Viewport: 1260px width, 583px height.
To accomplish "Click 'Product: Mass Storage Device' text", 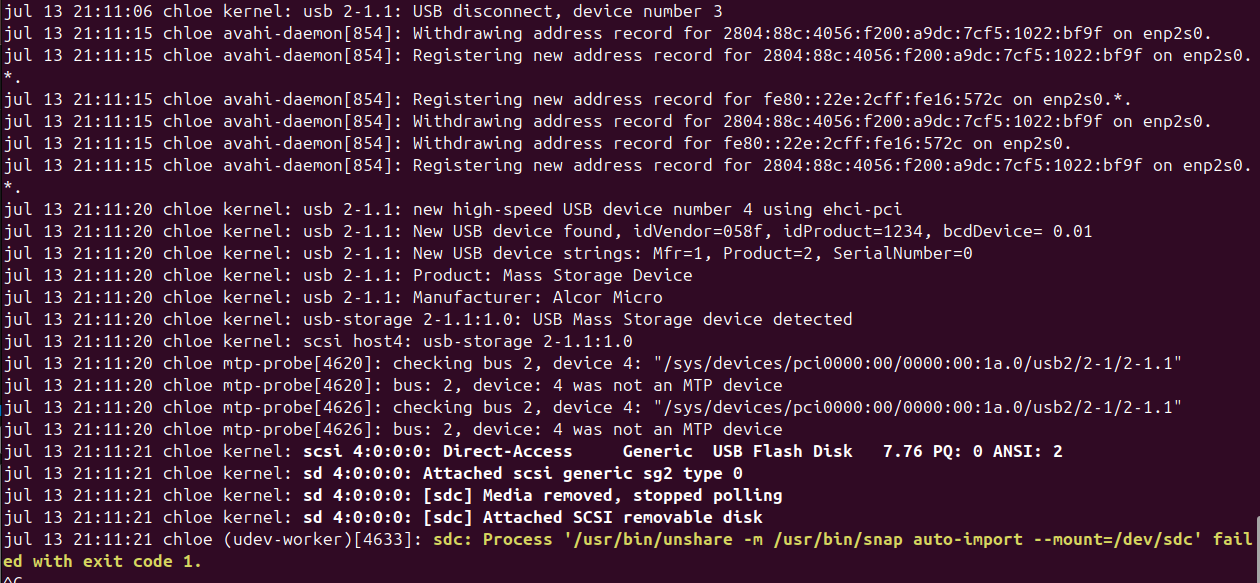I will pyautogui.click(x=552, y=276).
